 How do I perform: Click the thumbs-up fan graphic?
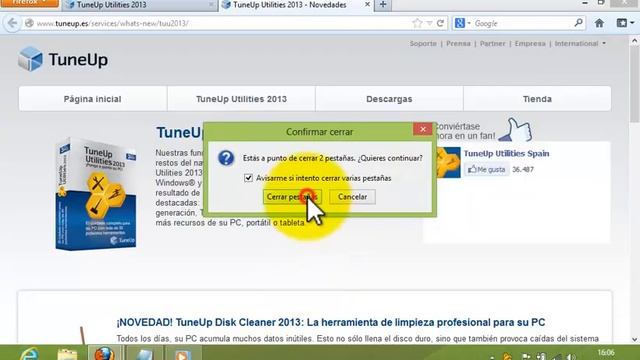(x=515, y=130)
